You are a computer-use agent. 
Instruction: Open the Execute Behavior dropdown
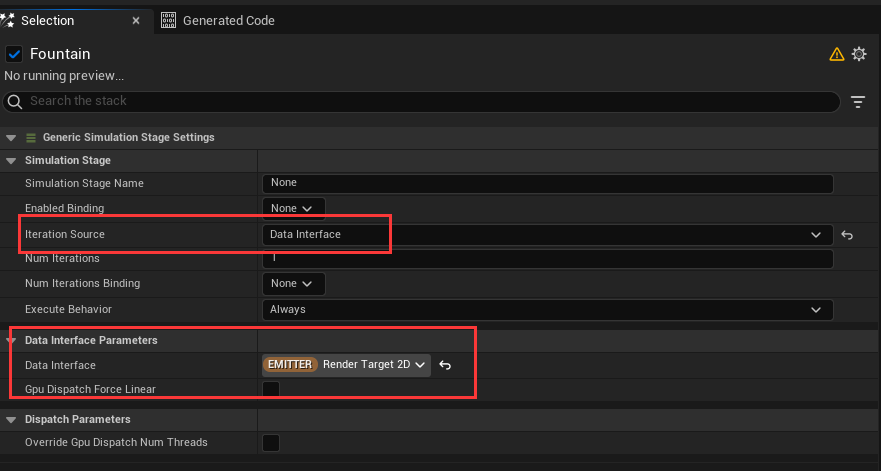pyautogui.click(x=547, y=310)
